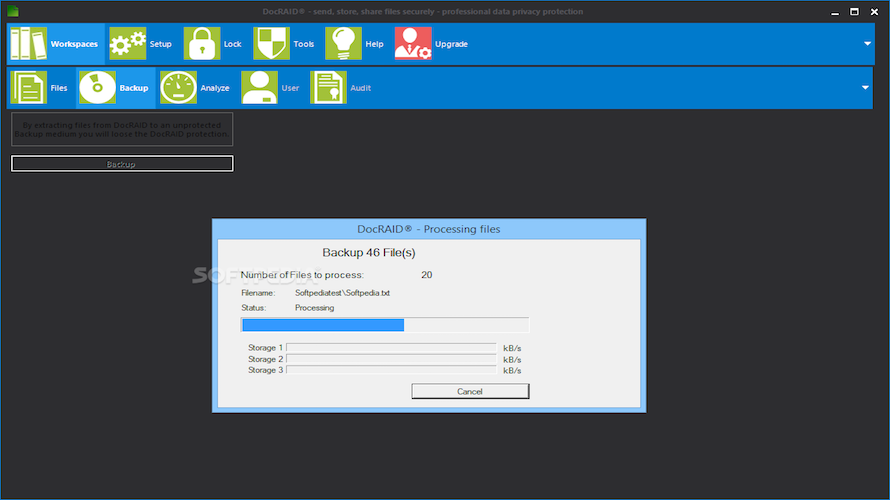Screen dimensions: 890x500
Task: Open the Workspaces books icon
Action: coord(28,44)
